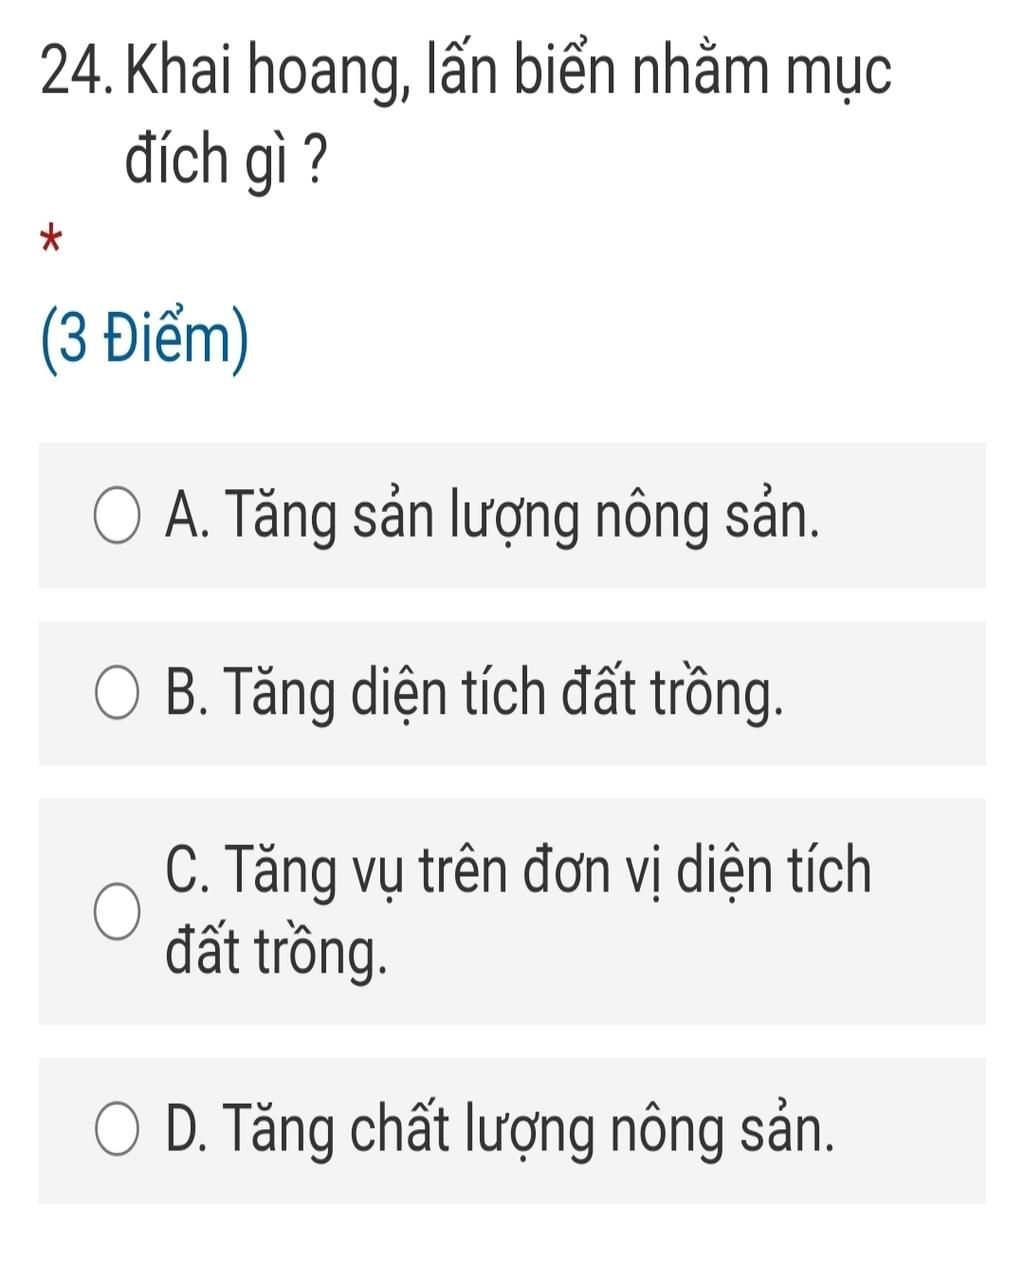
Task: Click the question number '24.'
Action: coord(80,73)
